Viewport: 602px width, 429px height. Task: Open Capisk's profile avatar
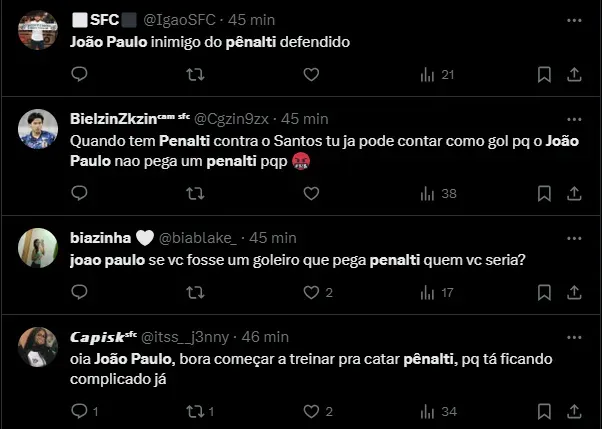click(x=37, y=346)
